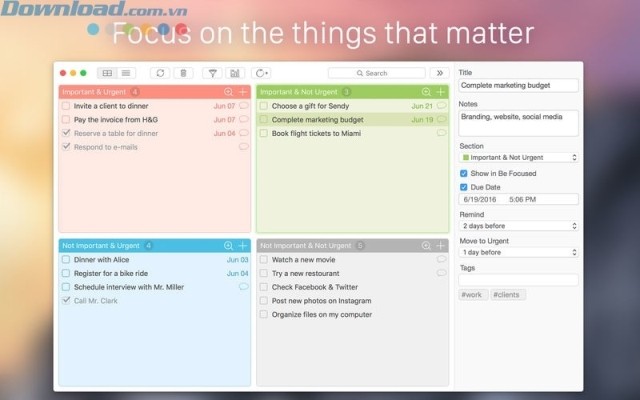Switch to the list view

pyautogui.click(x=126, y=73)
